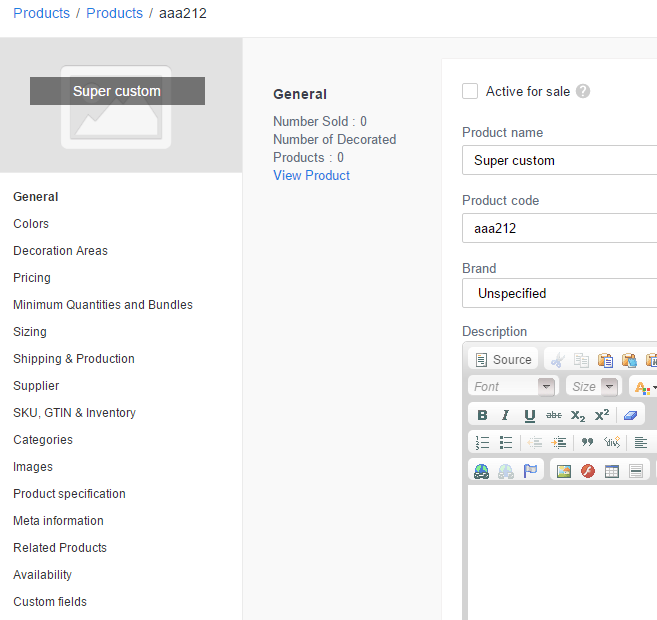Open the General section in sidebar
Viewport: 657px width, 620px height.
[36, 197]
